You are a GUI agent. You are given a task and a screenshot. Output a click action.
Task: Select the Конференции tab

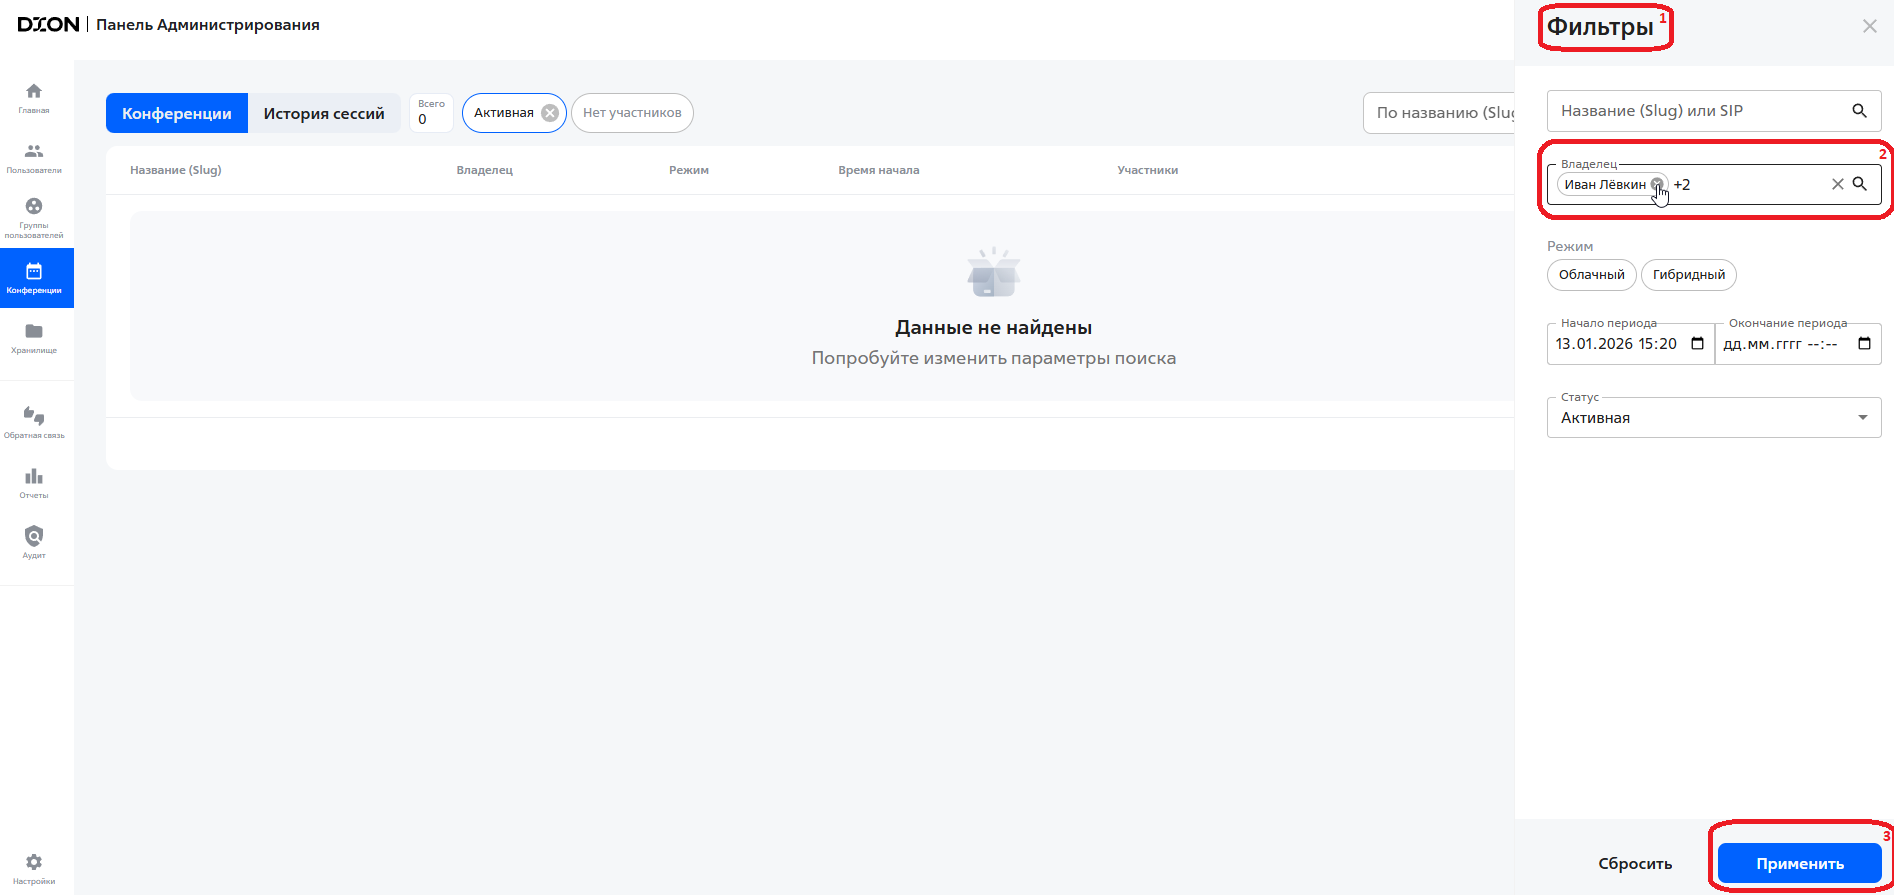[x=177, y=114]
